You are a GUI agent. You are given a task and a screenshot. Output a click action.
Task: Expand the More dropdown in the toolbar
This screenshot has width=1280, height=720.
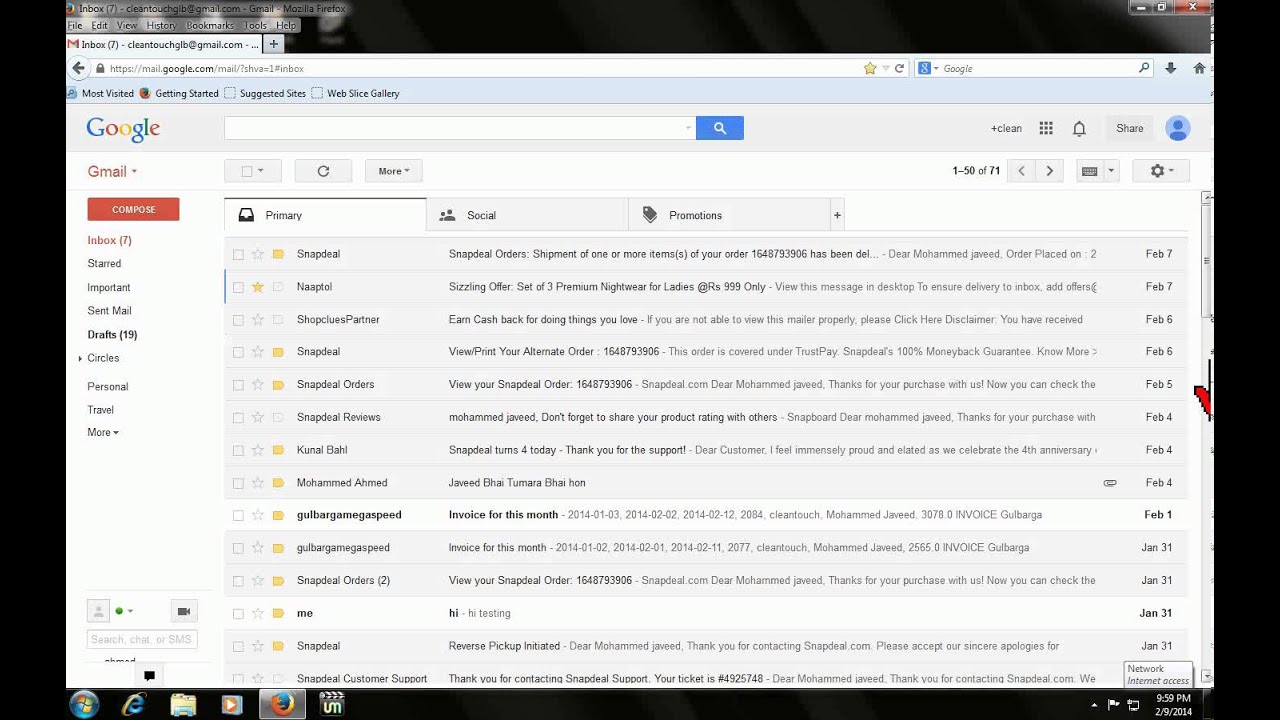click(x=392, y=170)
